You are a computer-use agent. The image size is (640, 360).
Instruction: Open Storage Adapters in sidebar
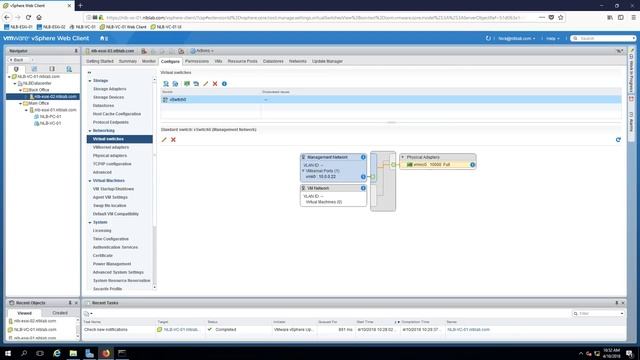[x=109, y=89]
